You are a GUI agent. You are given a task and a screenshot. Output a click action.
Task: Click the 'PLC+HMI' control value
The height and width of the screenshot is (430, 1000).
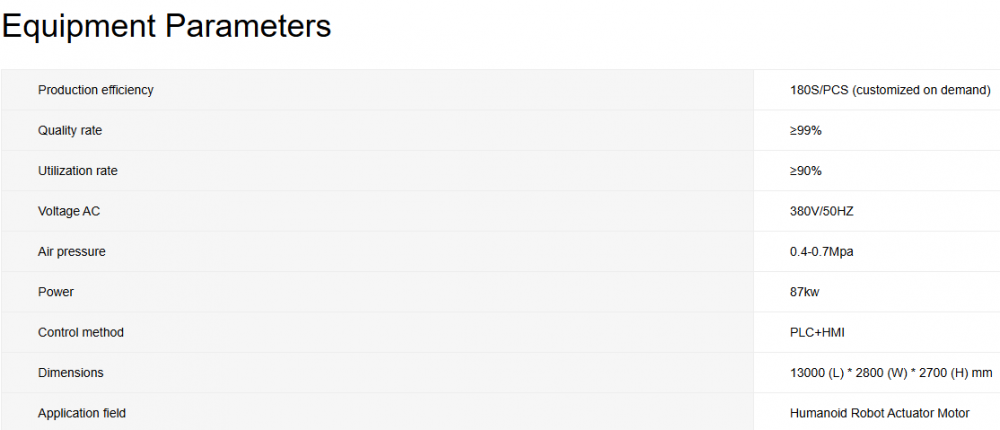pos(815,332)
